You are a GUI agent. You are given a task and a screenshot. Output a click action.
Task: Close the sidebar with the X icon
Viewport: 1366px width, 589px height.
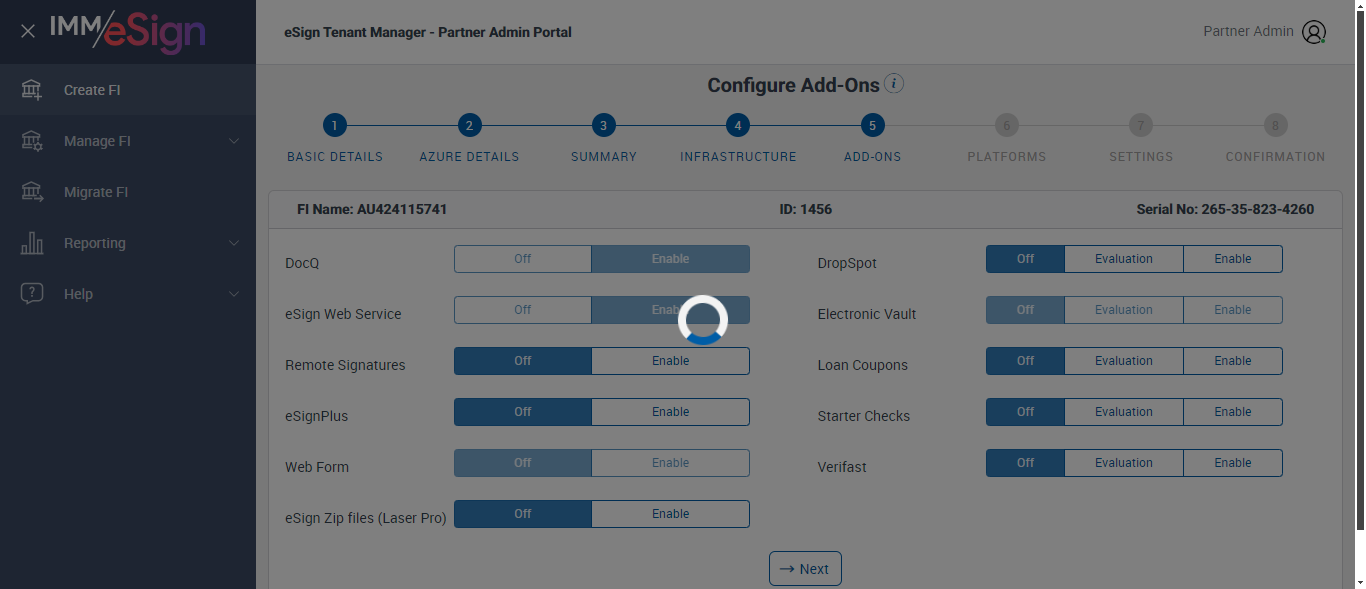pos(28,31)
